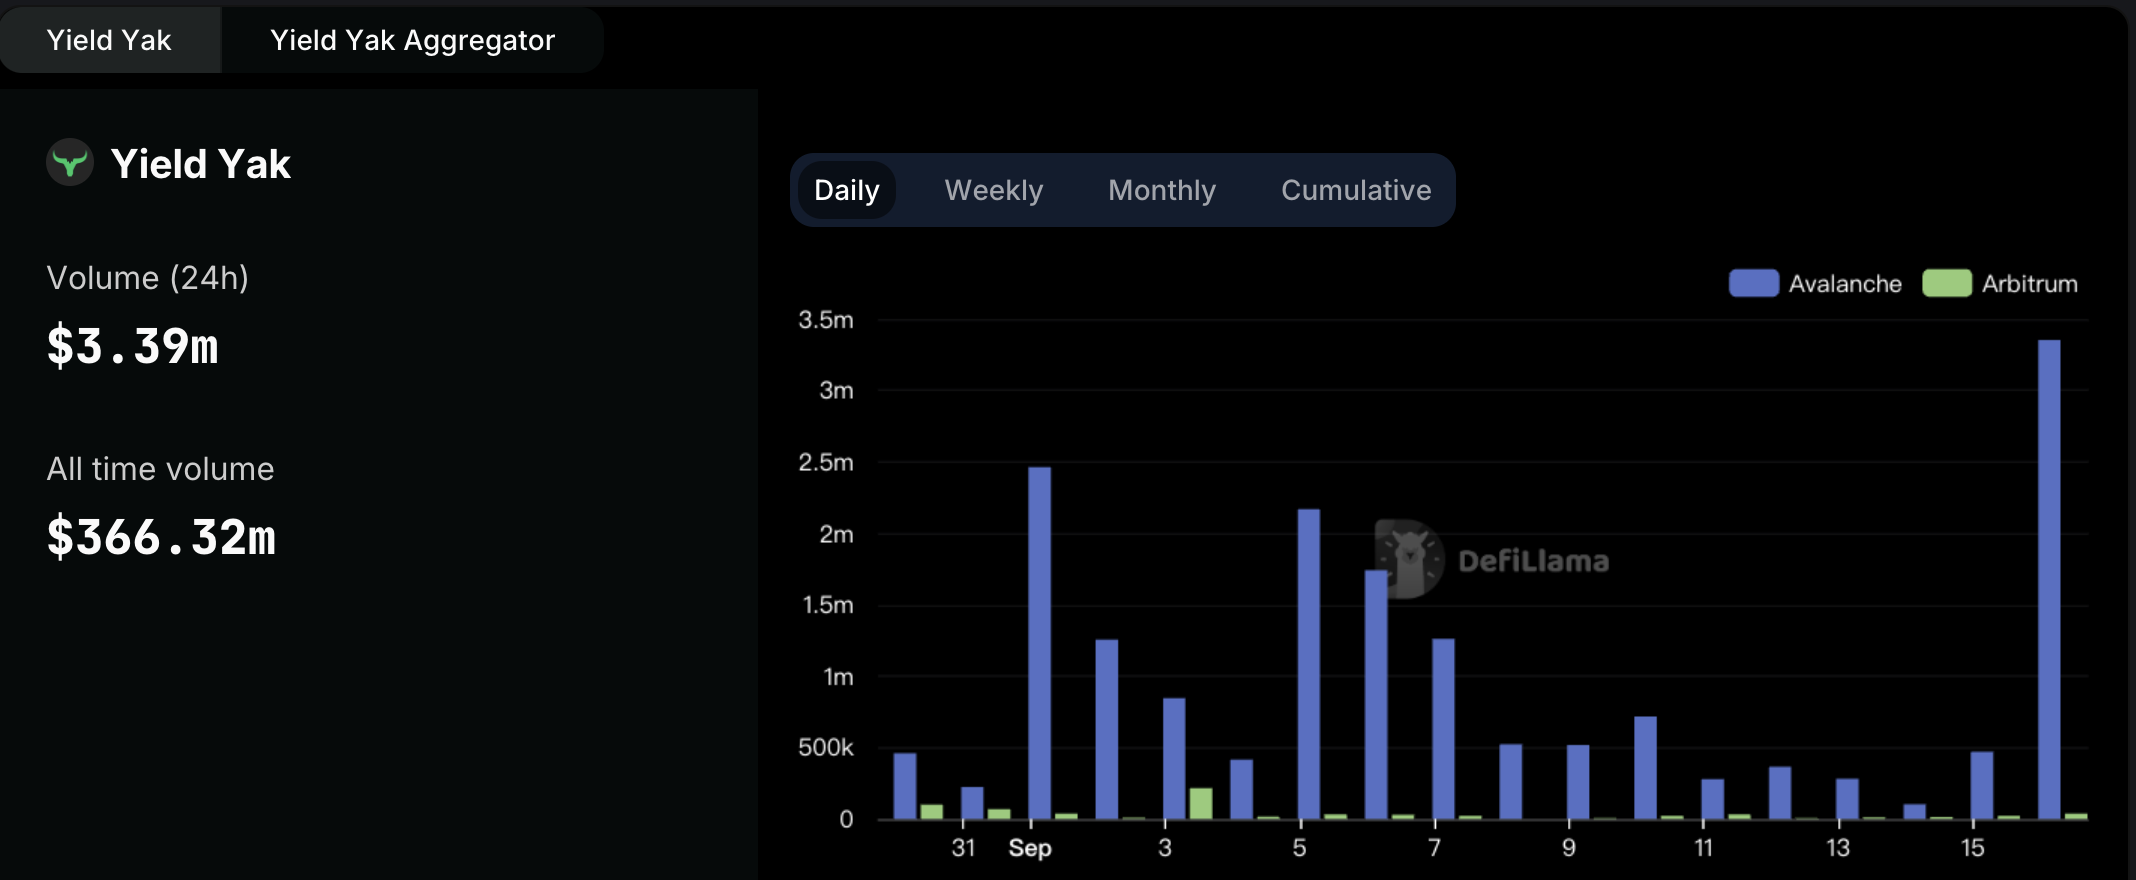The image size is (2136, 880).
Task: Click the green Arbitrum bar at the 3 tick
Action: 1200,803
